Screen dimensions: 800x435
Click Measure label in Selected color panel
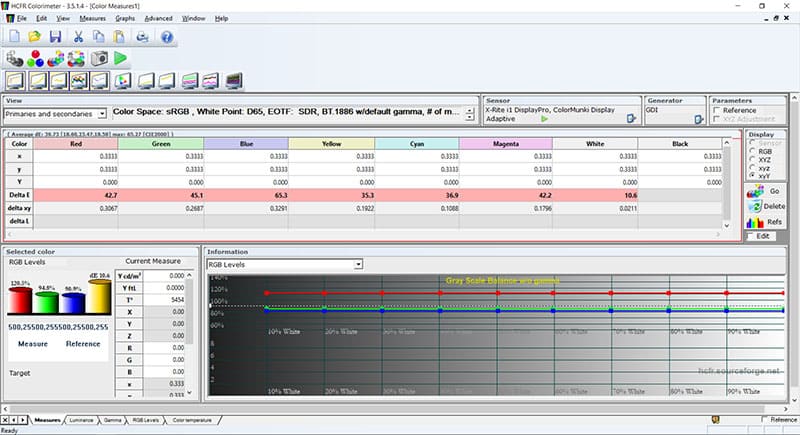[x=33, y=344]
